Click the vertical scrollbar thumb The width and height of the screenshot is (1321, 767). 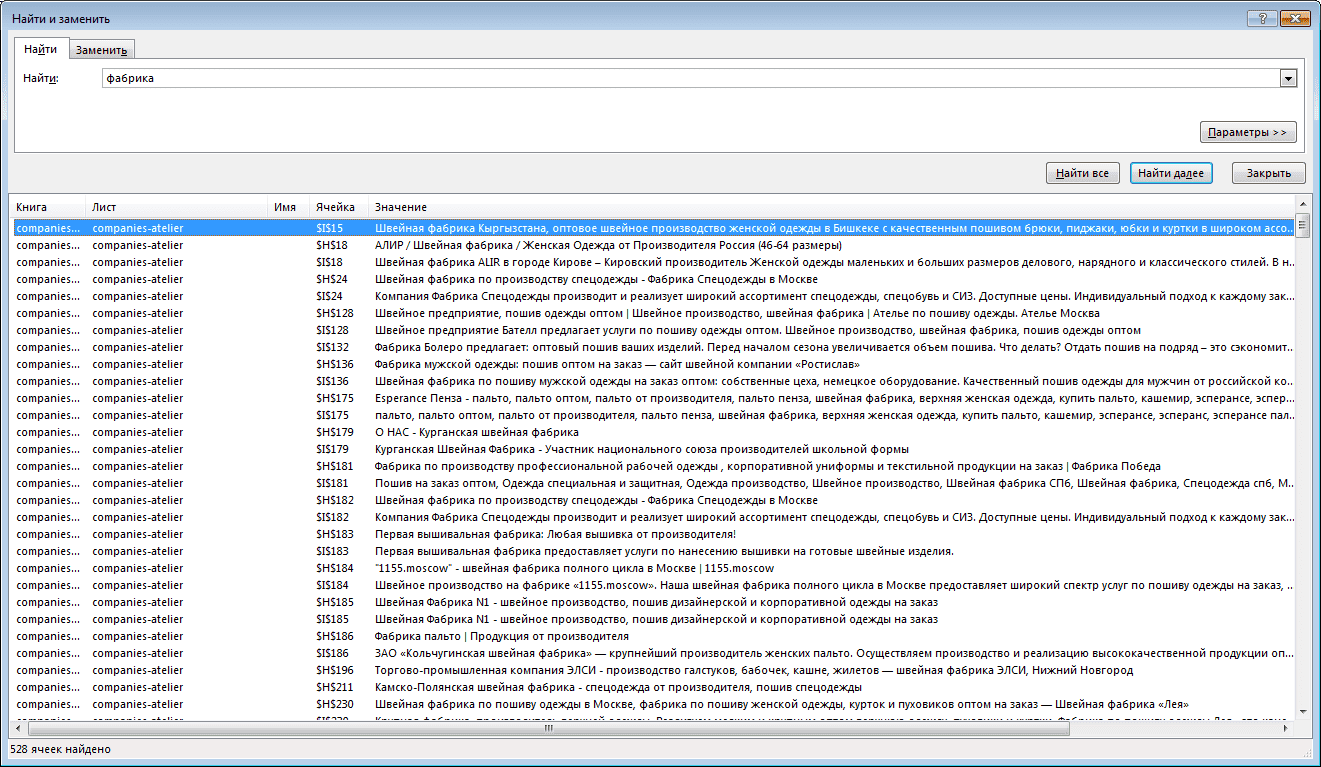(x=1302, y=225)
